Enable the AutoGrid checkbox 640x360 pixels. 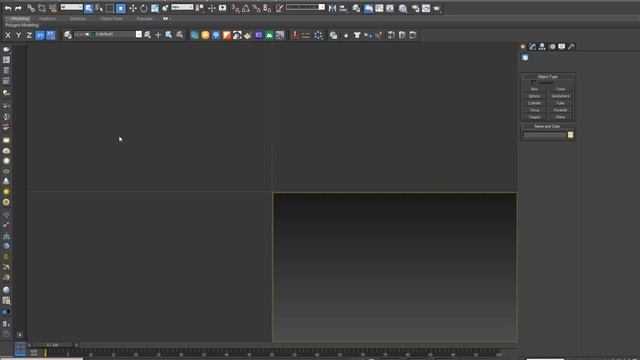[533, 82]
